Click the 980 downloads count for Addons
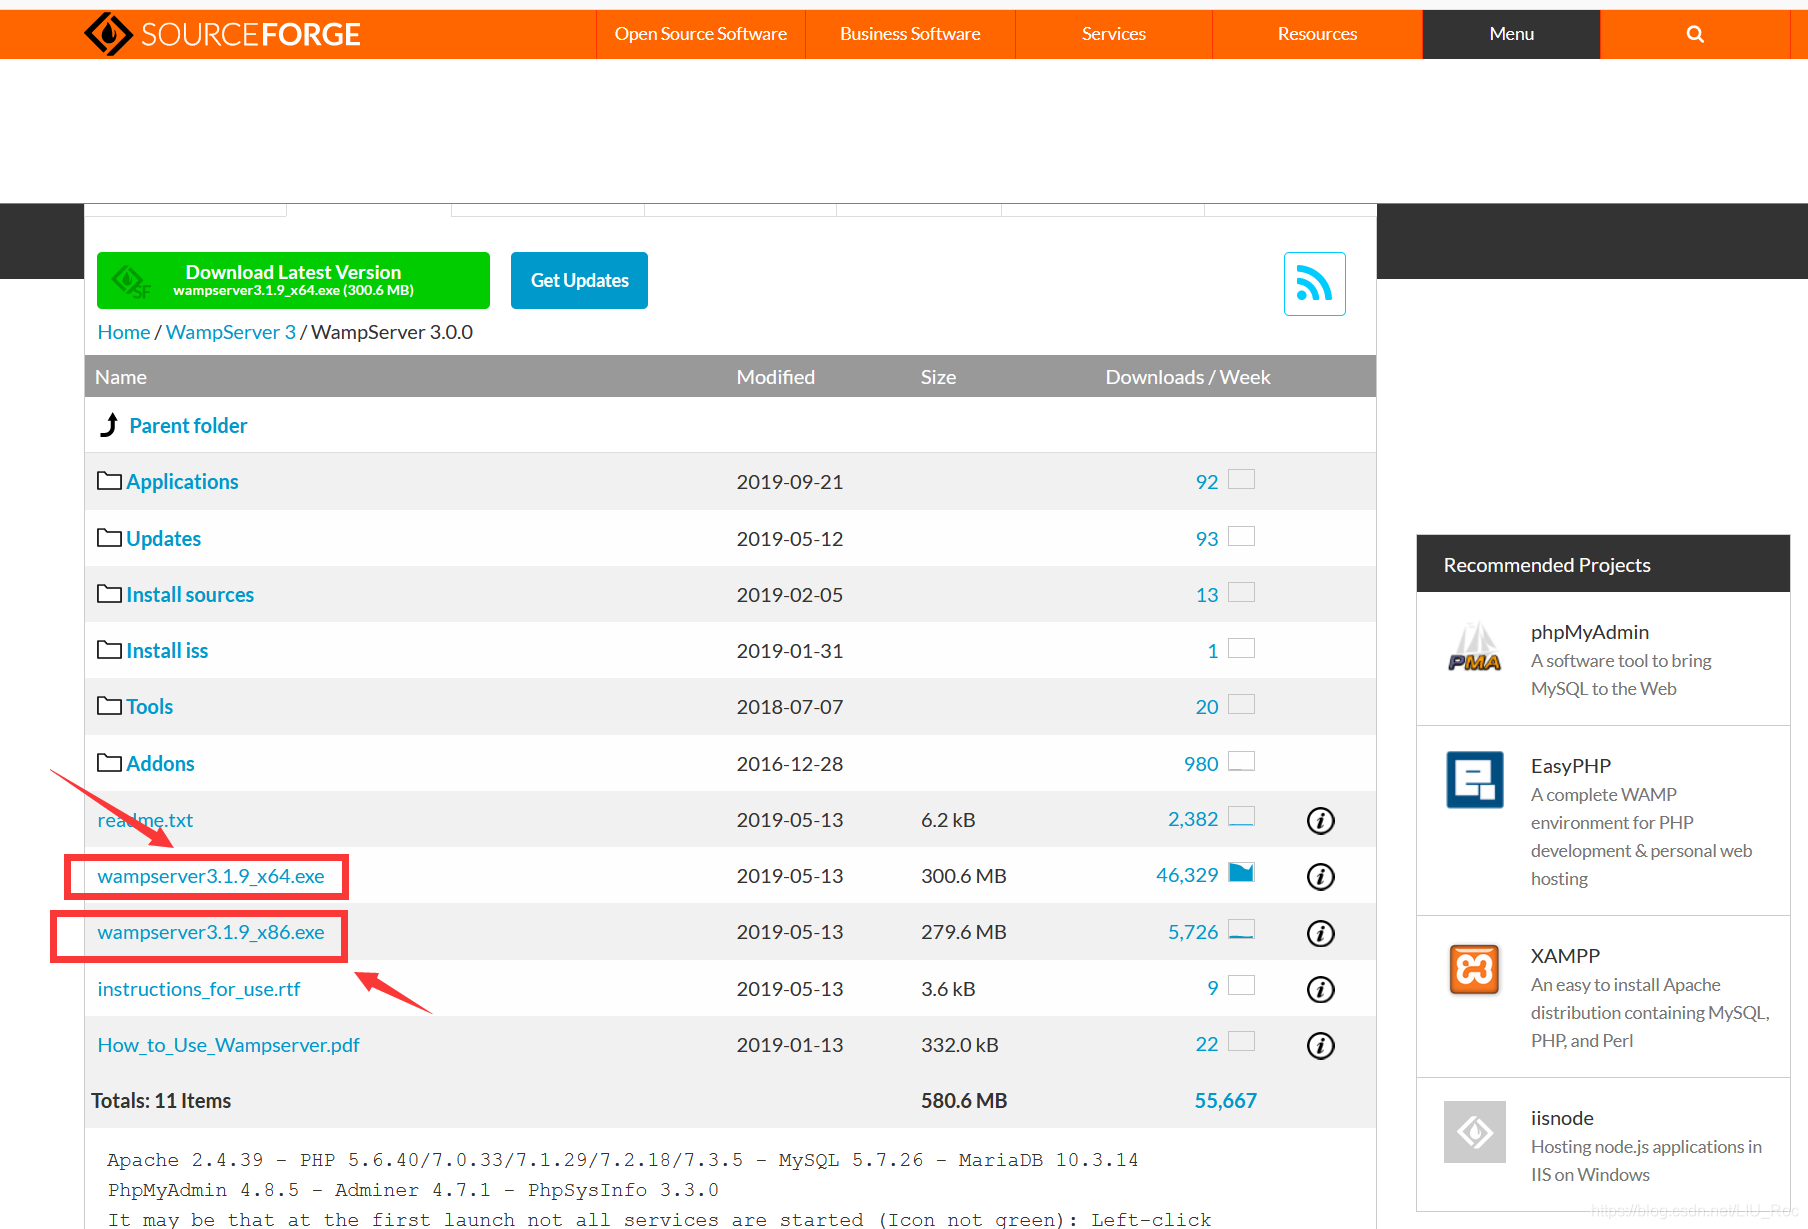Viewport: 1808px width, 1229px height. (1200, 764)
